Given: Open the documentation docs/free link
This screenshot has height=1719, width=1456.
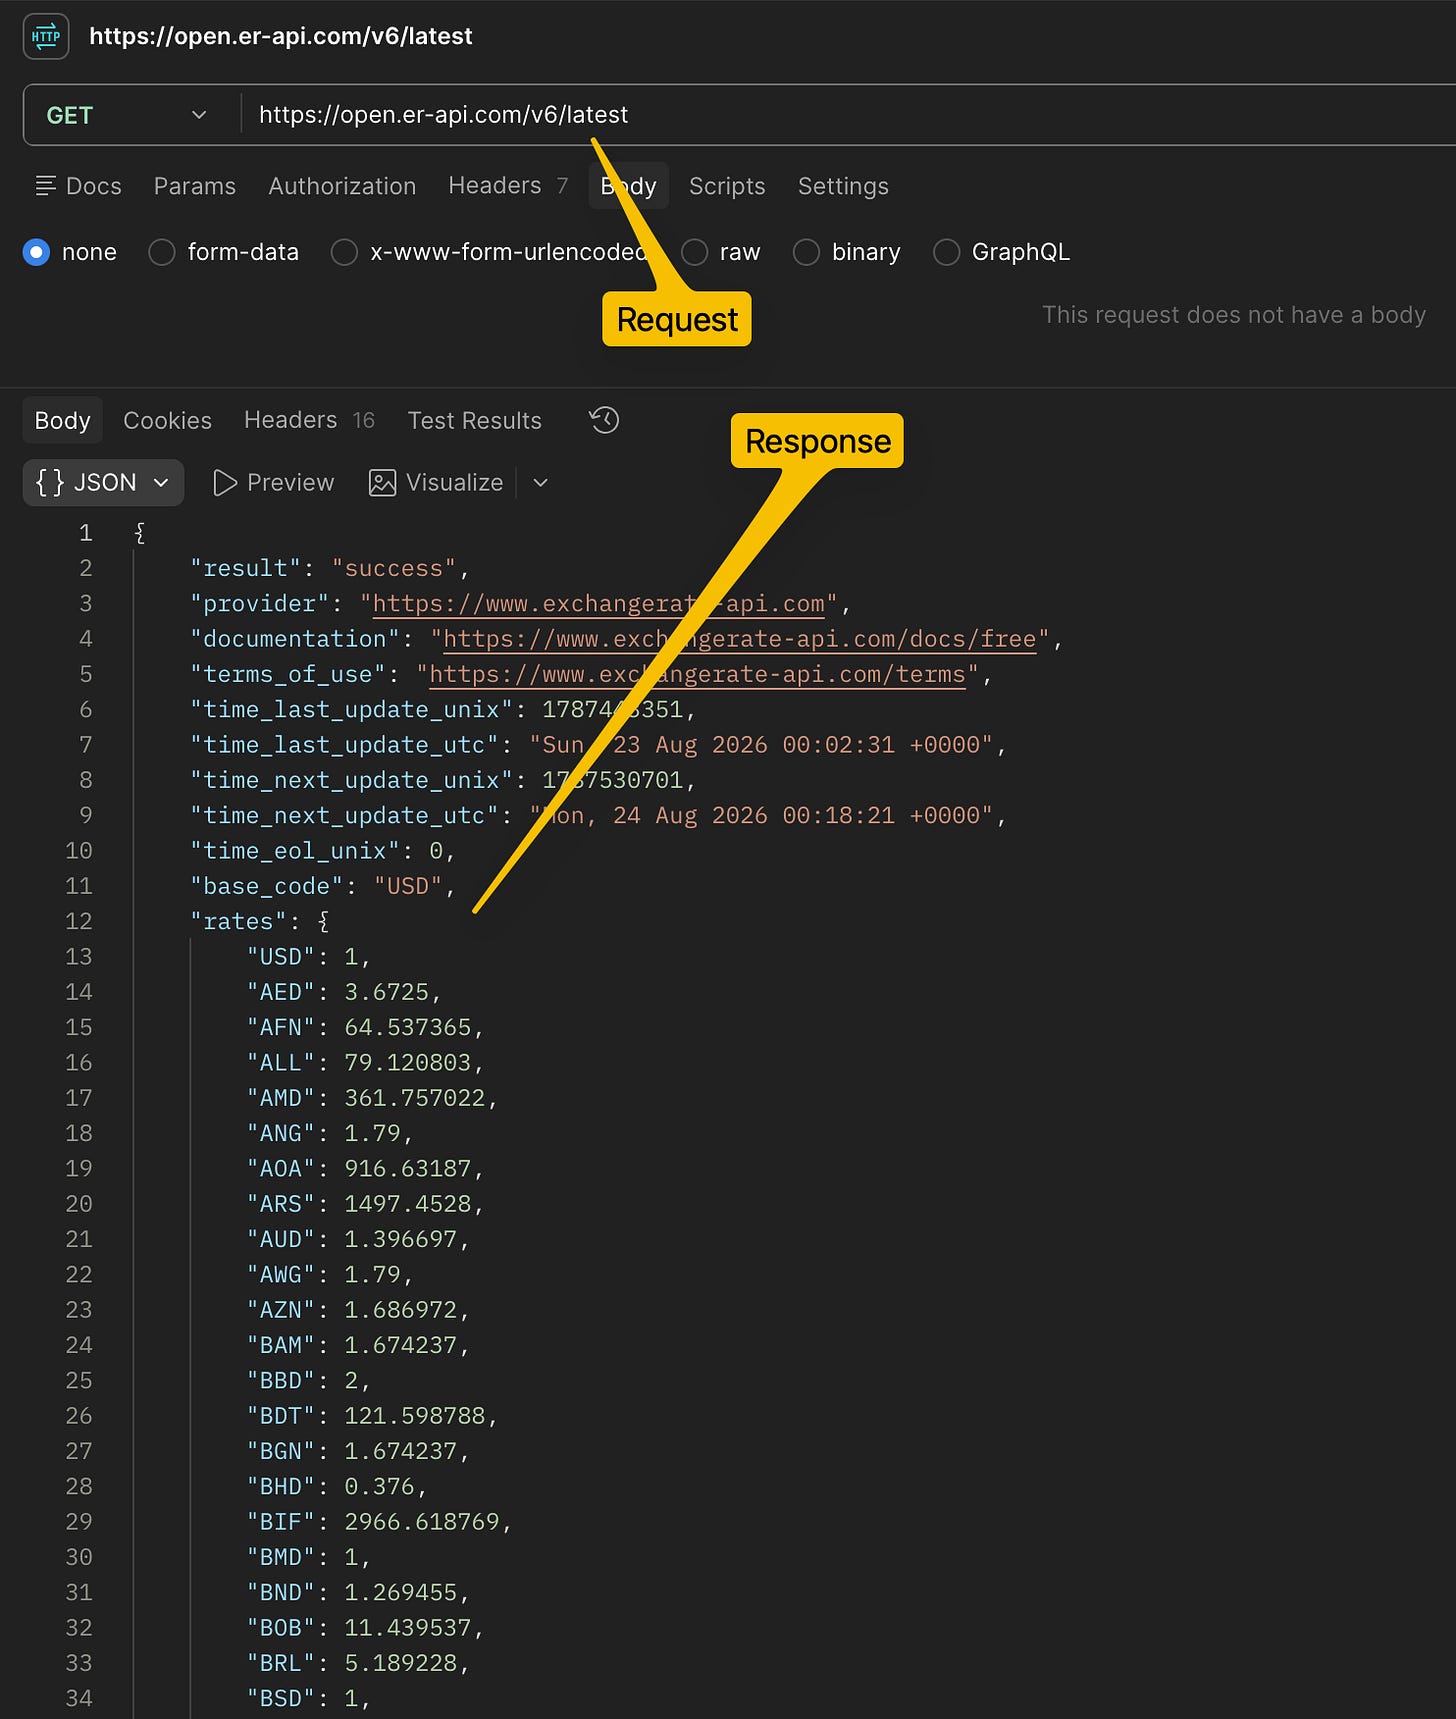Looking at the screenshot, I should [x=740, y=639].
